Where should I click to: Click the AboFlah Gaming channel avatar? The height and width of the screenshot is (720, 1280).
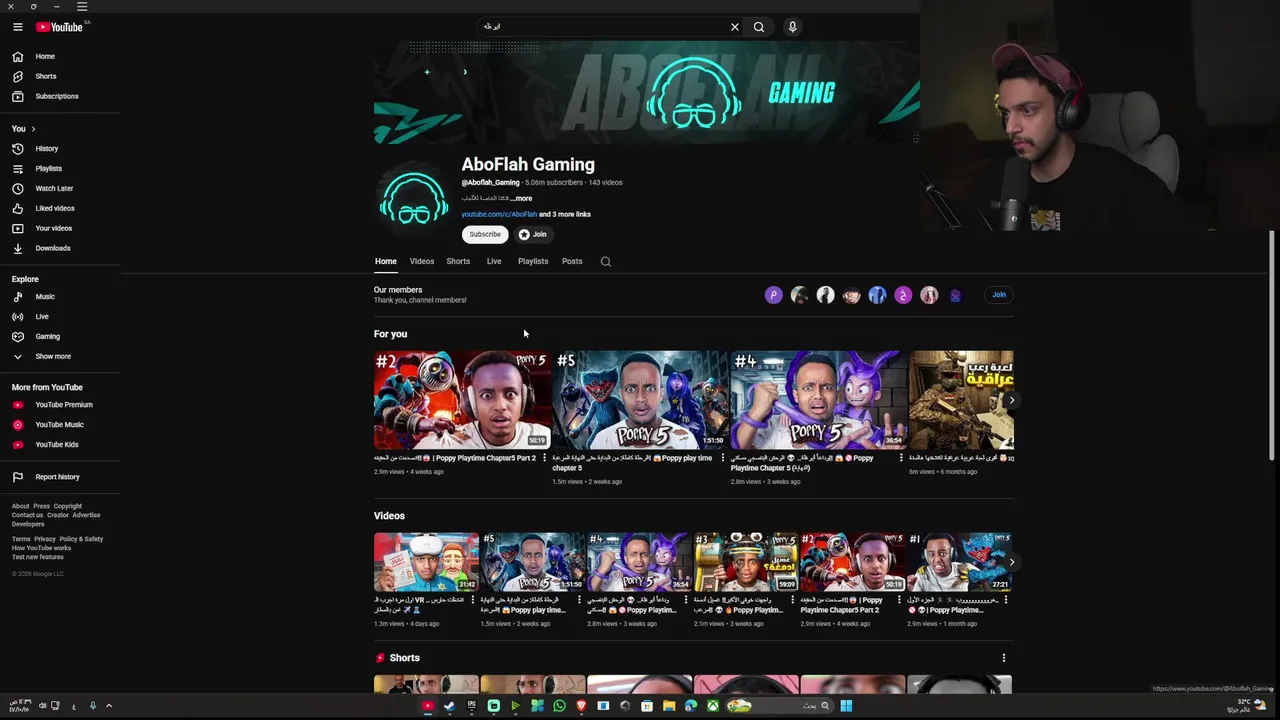[413, 198]
